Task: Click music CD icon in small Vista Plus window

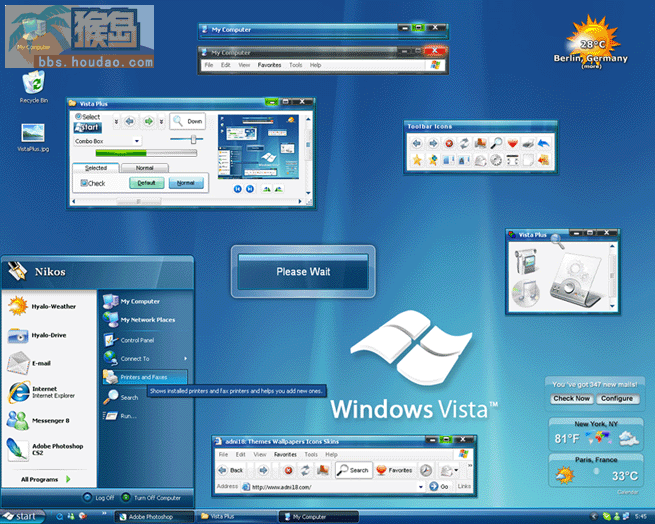Action: [x=526, y=293]
